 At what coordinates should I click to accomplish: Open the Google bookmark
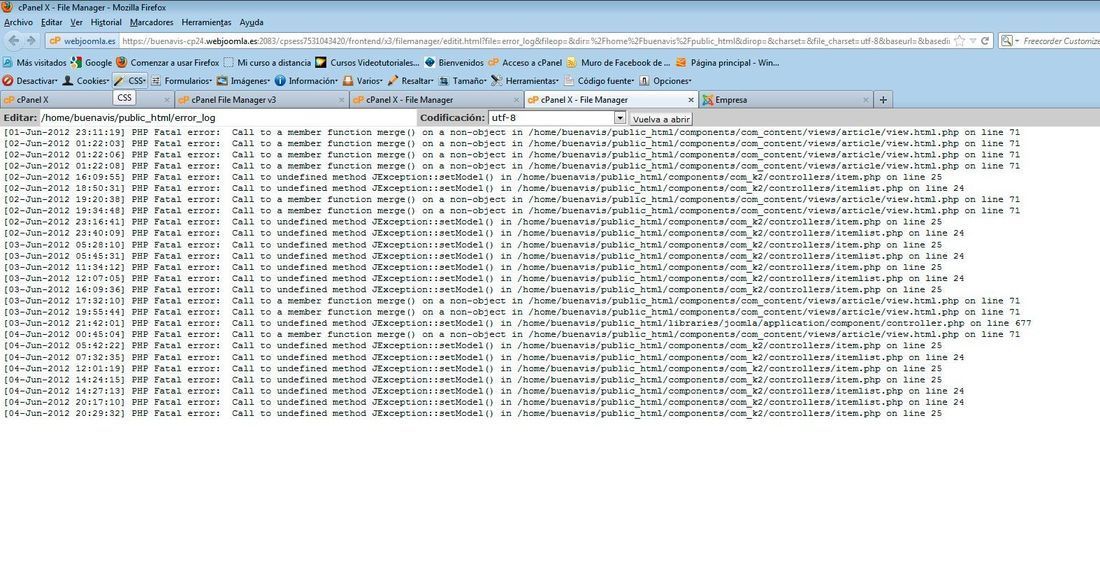coord(92,62)
